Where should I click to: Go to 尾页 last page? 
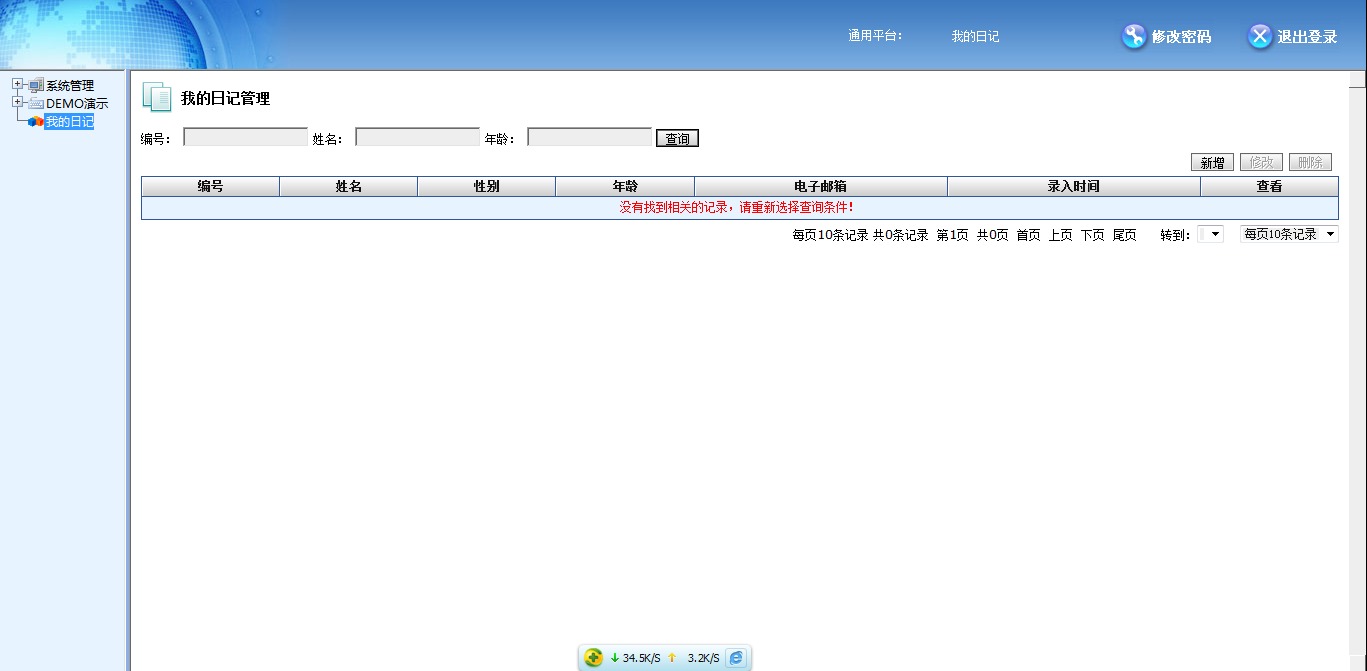pos(1124,235)
